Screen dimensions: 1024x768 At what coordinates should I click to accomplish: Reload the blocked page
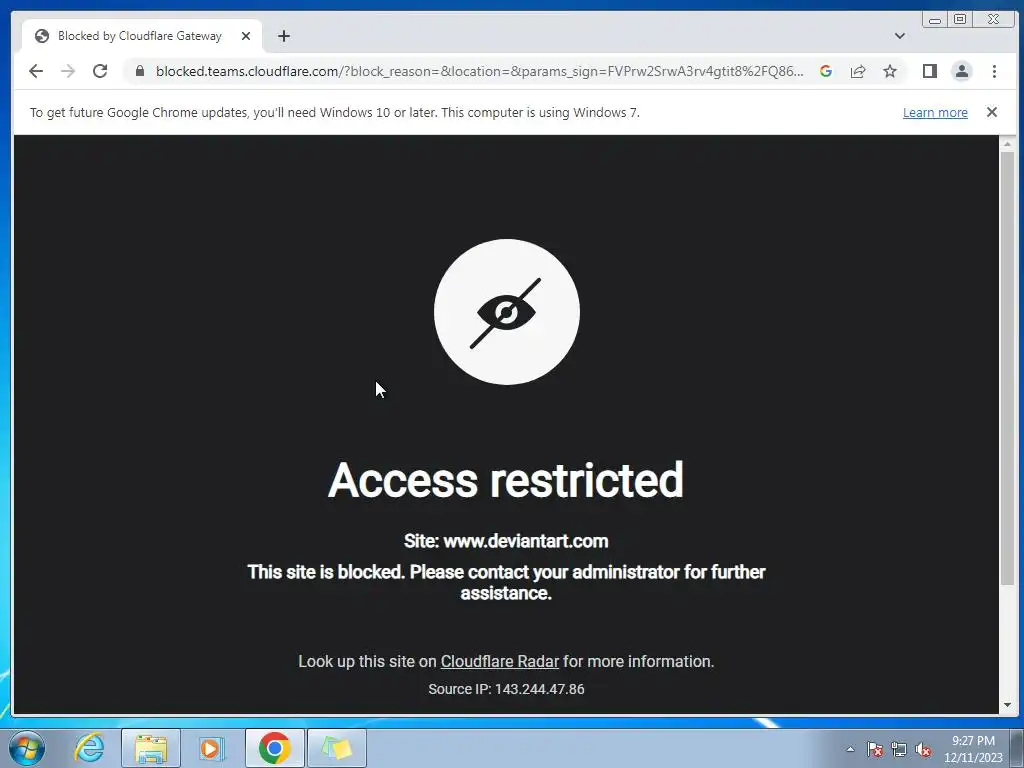click(x=100, y=71)
